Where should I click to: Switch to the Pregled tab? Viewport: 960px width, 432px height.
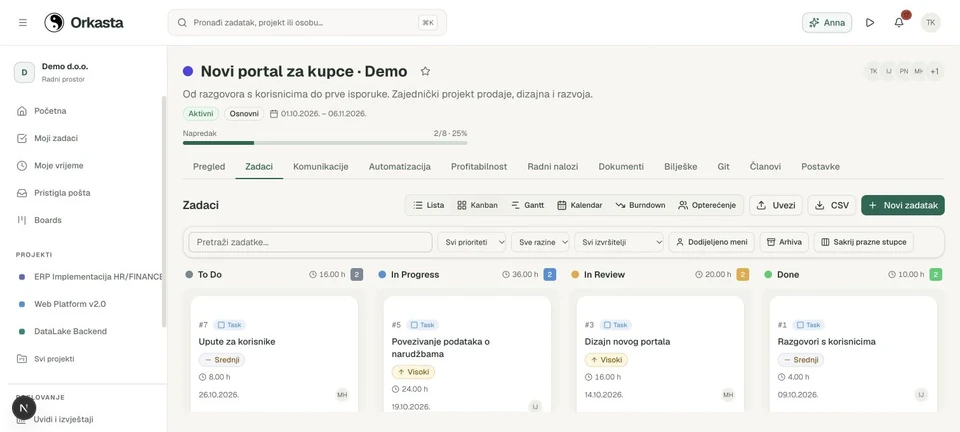tap(209, 166)
